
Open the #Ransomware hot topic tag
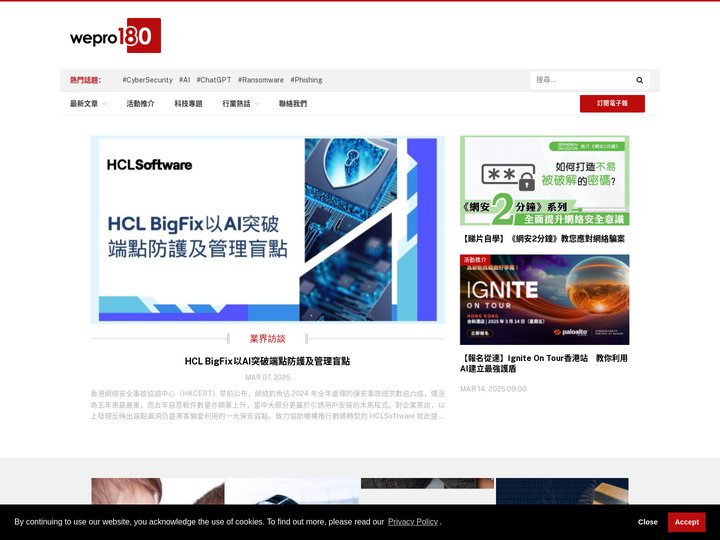(x=261, y=80)
